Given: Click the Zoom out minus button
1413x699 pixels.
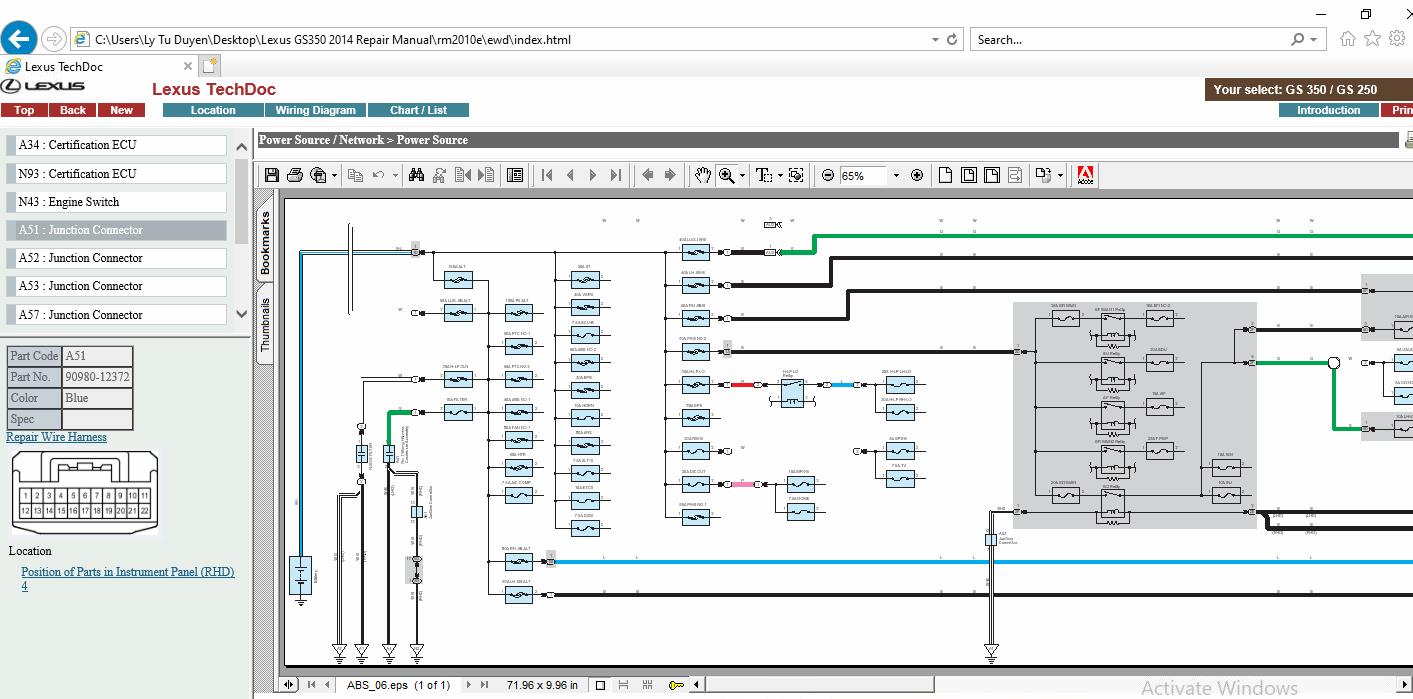Looking at the screenshot, I should [x=828, y=175].
